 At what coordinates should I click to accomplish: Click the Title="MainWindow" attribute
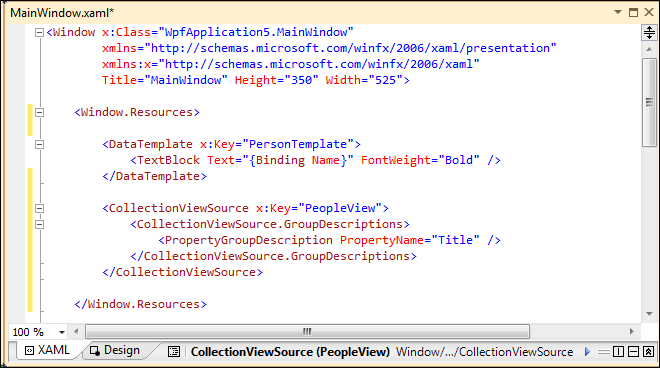point(165,80)
